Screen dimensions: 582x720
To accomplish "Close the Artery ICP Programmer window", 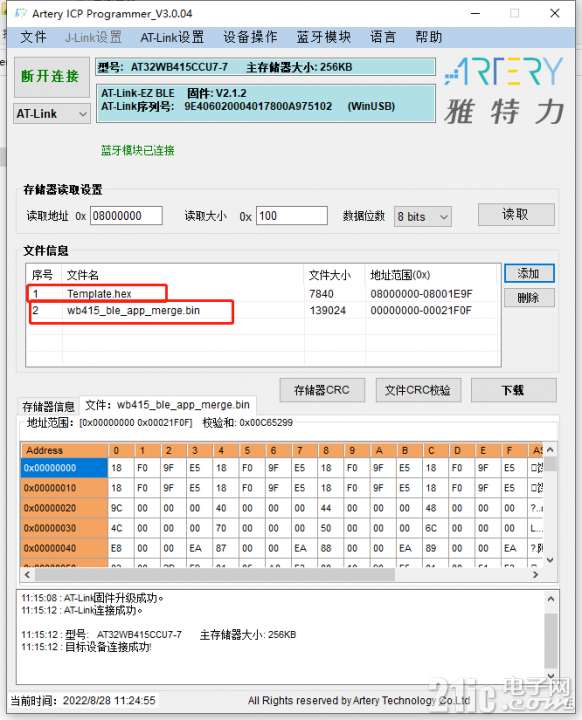I will [555, 13].
